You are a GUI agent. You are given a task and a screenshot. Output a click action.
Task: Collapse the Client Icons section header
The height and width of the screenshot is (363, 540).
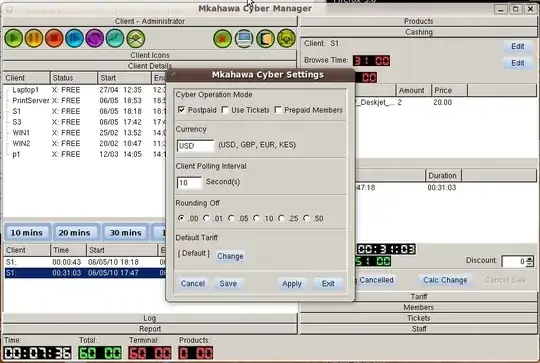pos(150,55)
